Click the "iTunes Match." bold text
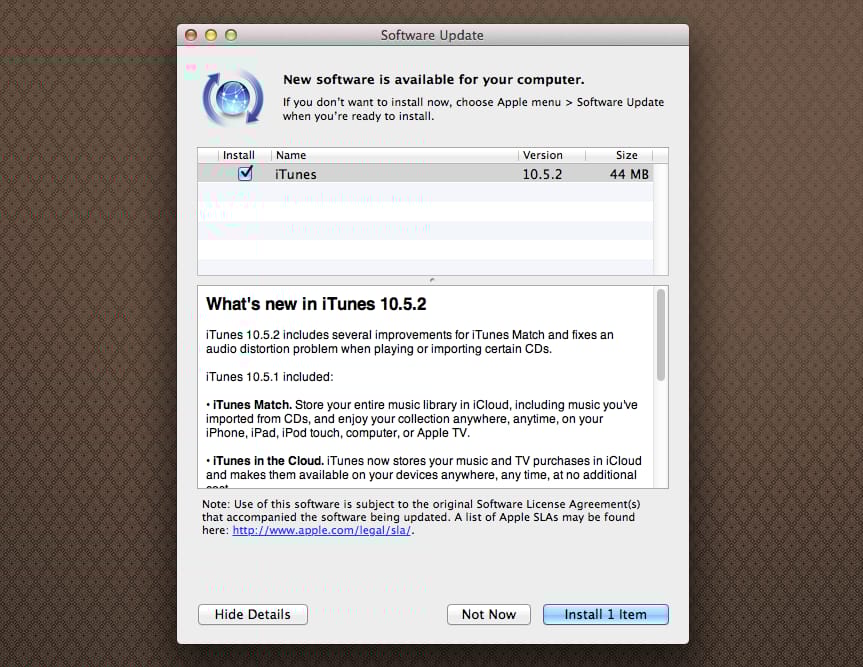 coord(252,405)
